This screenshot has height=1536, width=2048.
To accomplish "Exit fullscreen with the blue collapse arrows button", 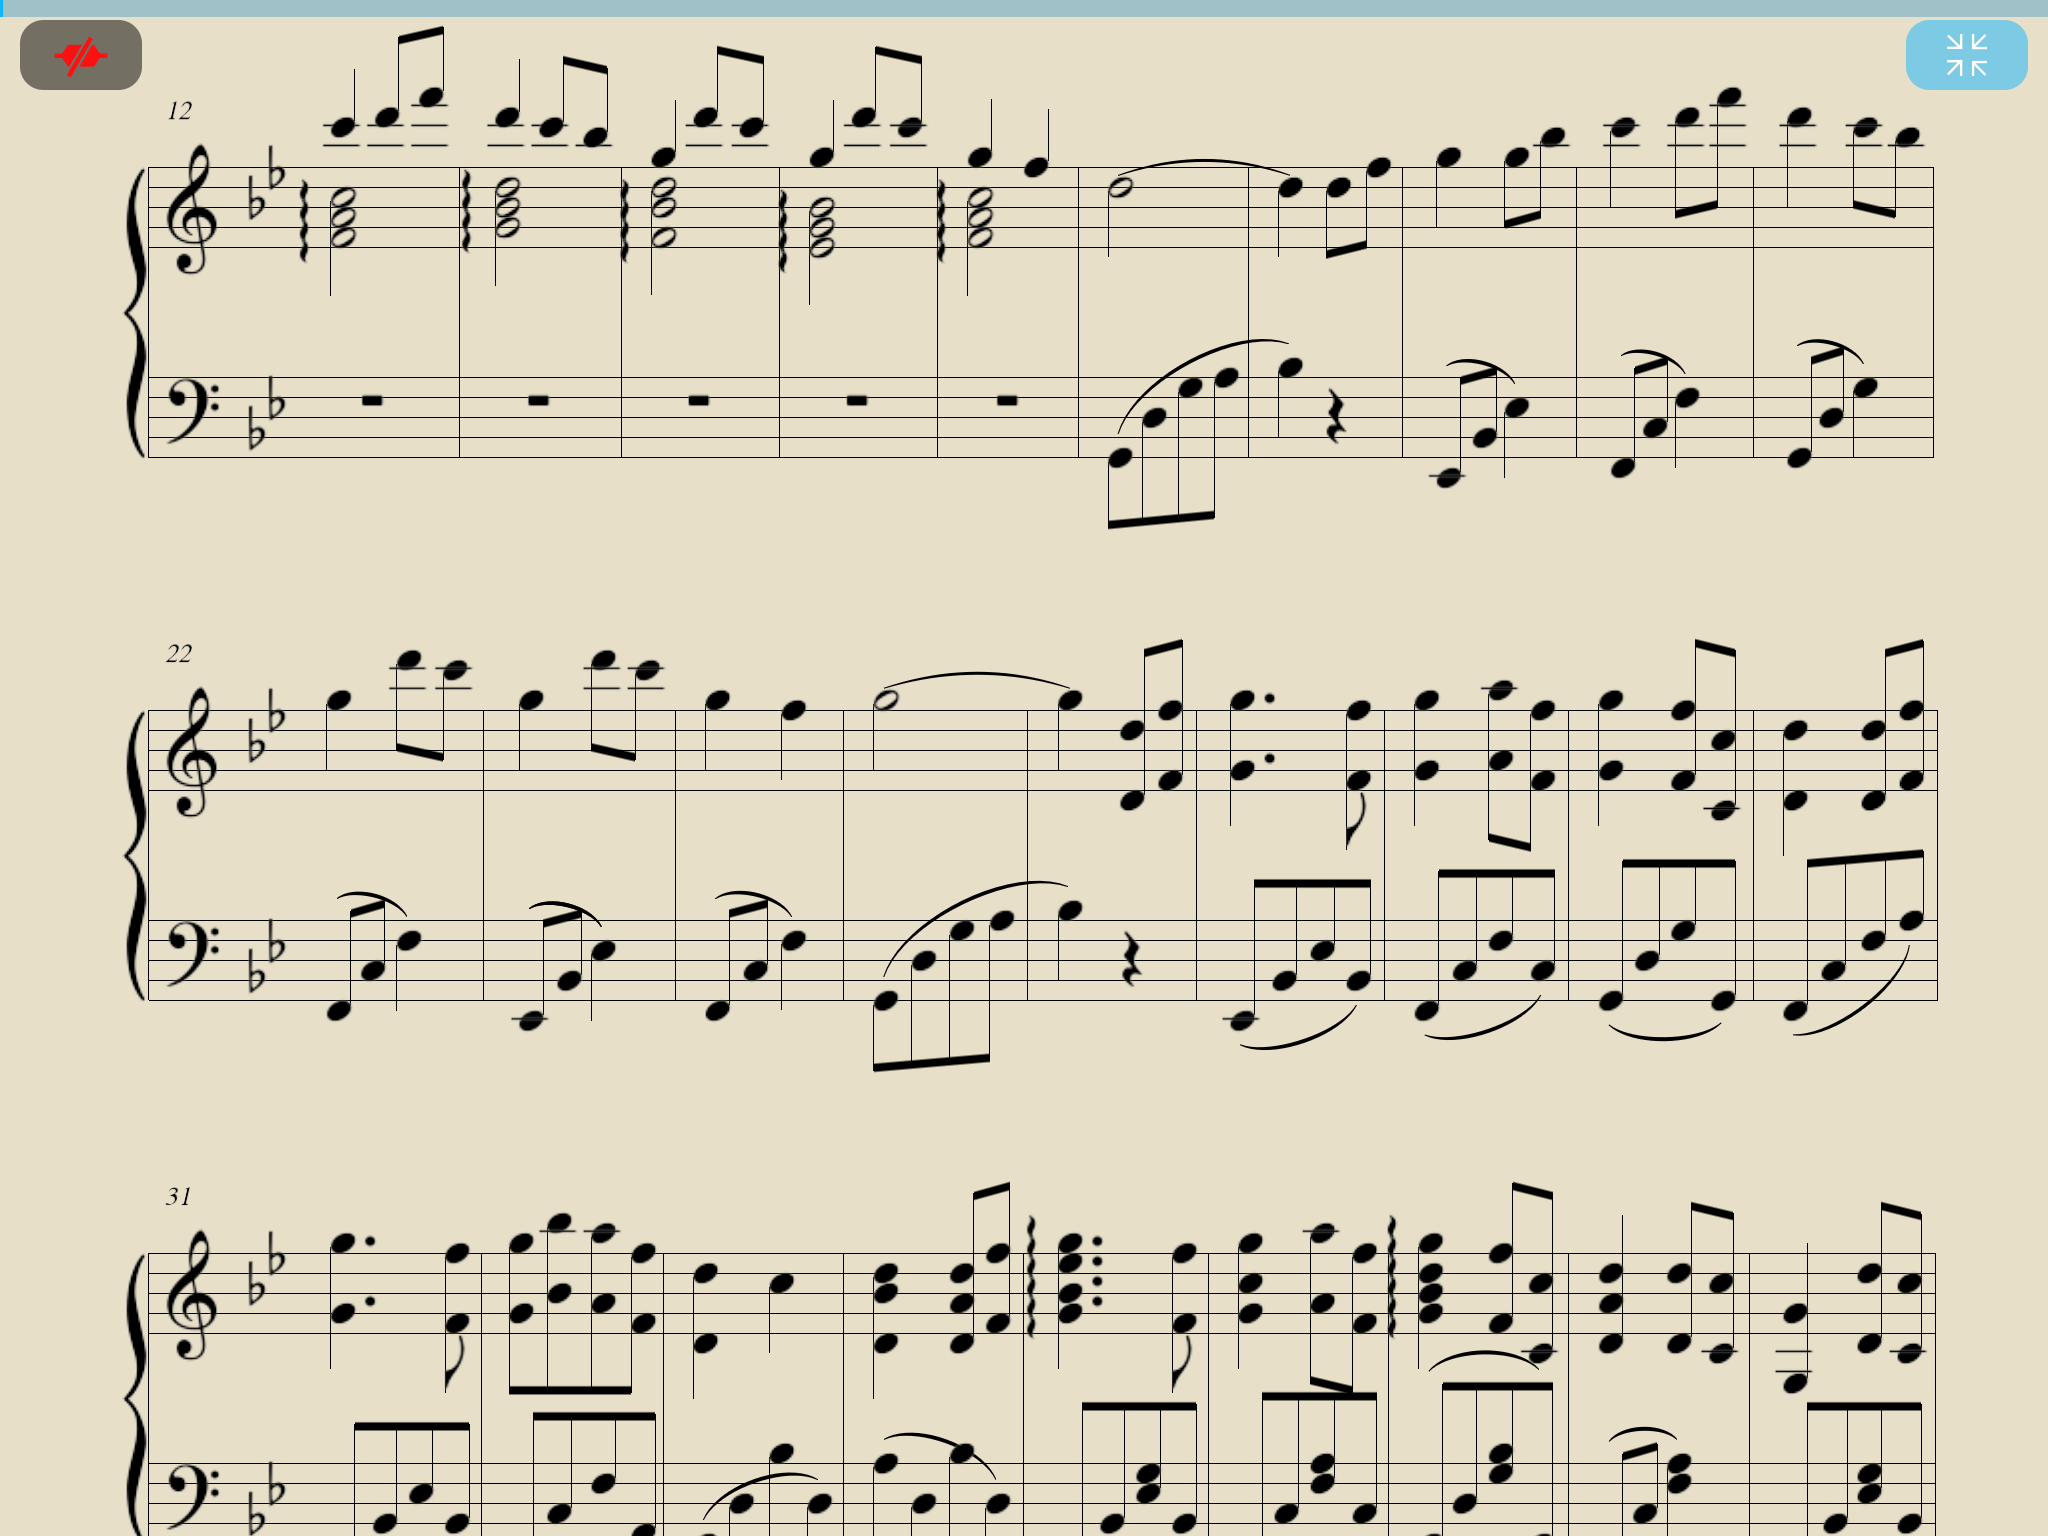I will 1966,55.
